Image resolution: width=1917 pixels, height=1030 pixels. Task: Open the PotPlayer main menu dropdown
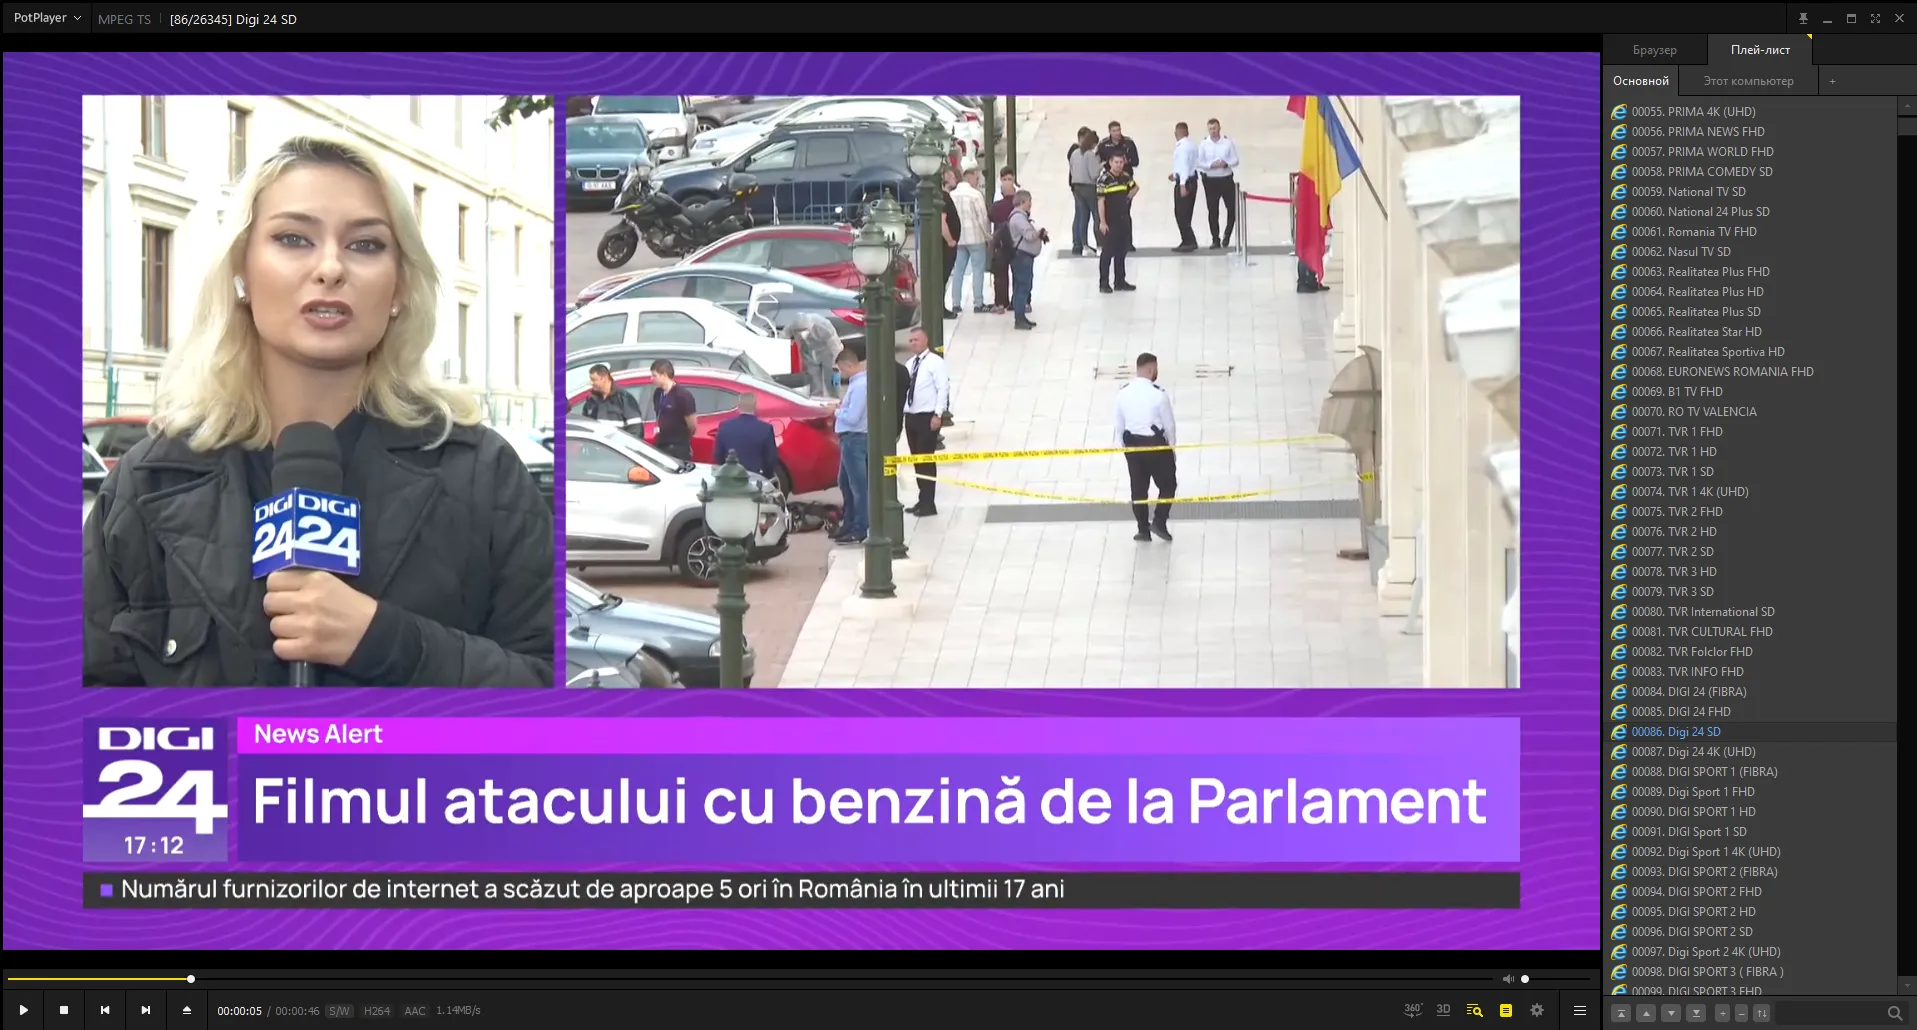point(47,18)
